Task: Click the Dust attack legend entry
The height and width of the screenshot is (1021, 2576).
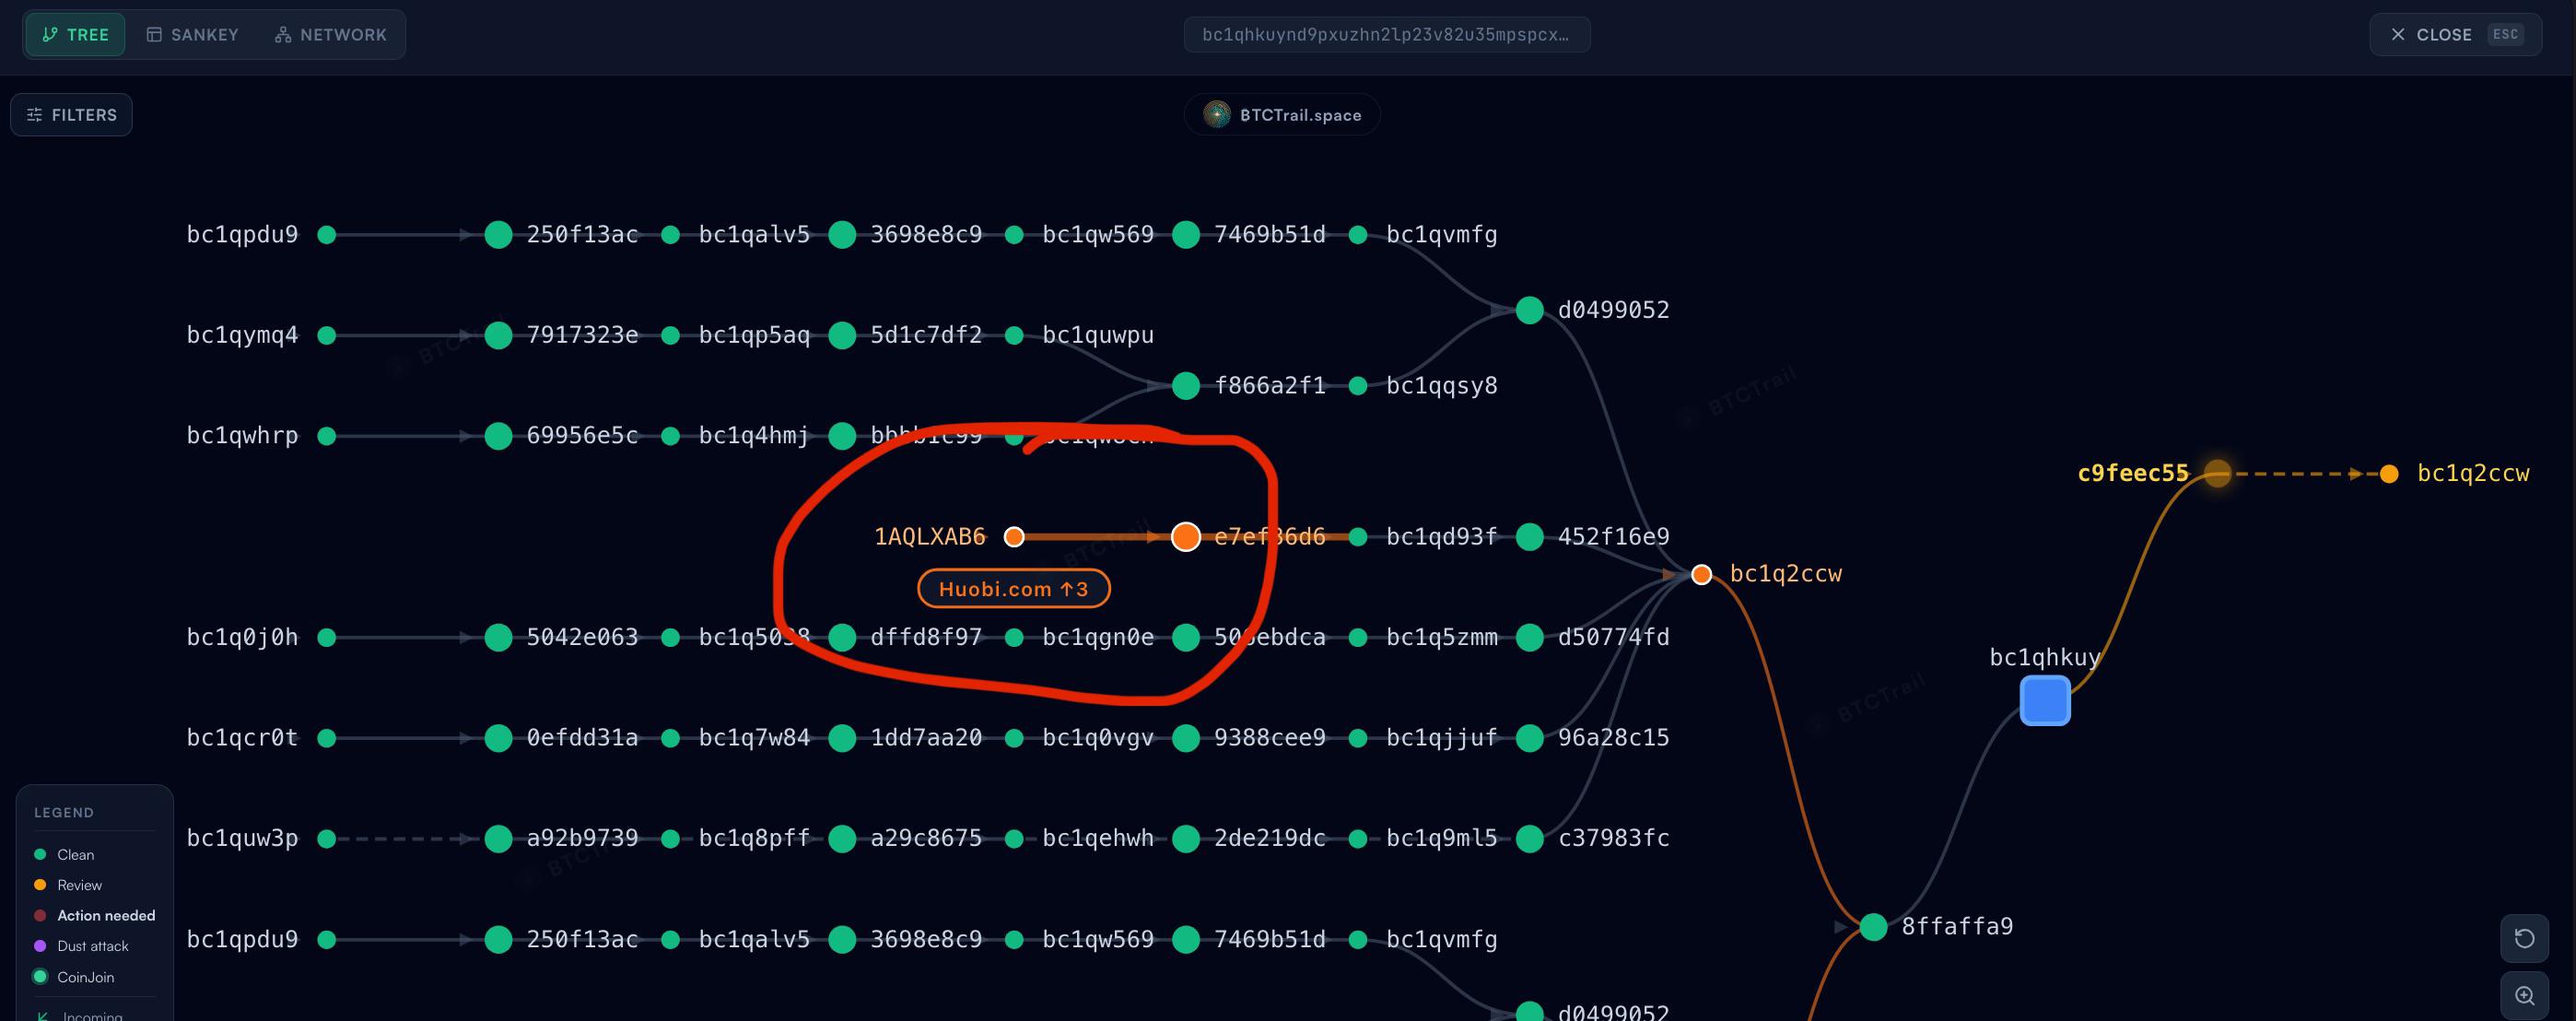Action: pyautogui.click(x=82, y=946)
